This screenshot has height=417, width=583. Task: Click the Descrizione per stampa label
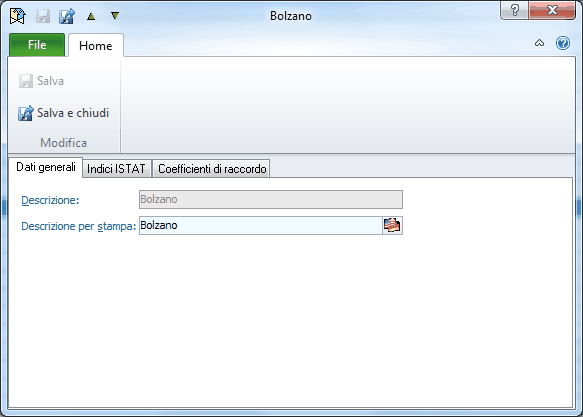tap(78, 226)
